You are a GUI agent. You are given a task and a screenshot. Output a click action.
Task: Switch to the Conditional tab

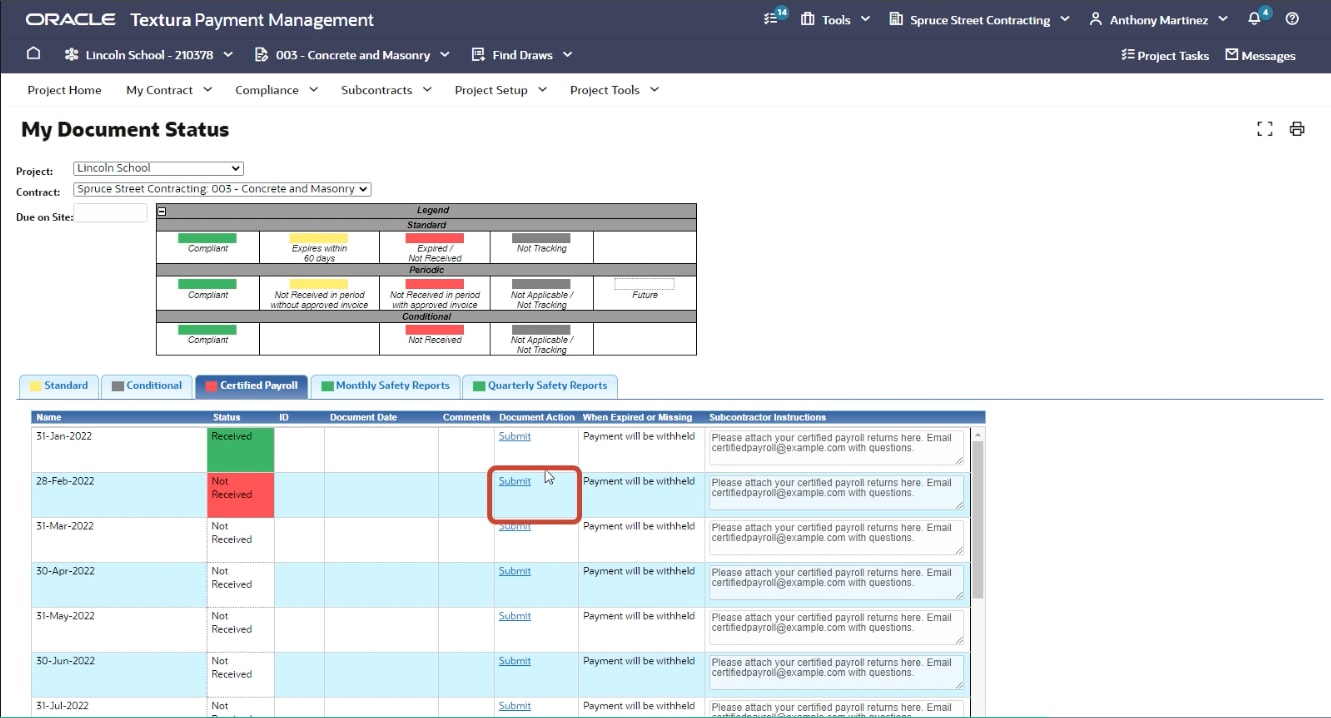(x=147, y=386)
